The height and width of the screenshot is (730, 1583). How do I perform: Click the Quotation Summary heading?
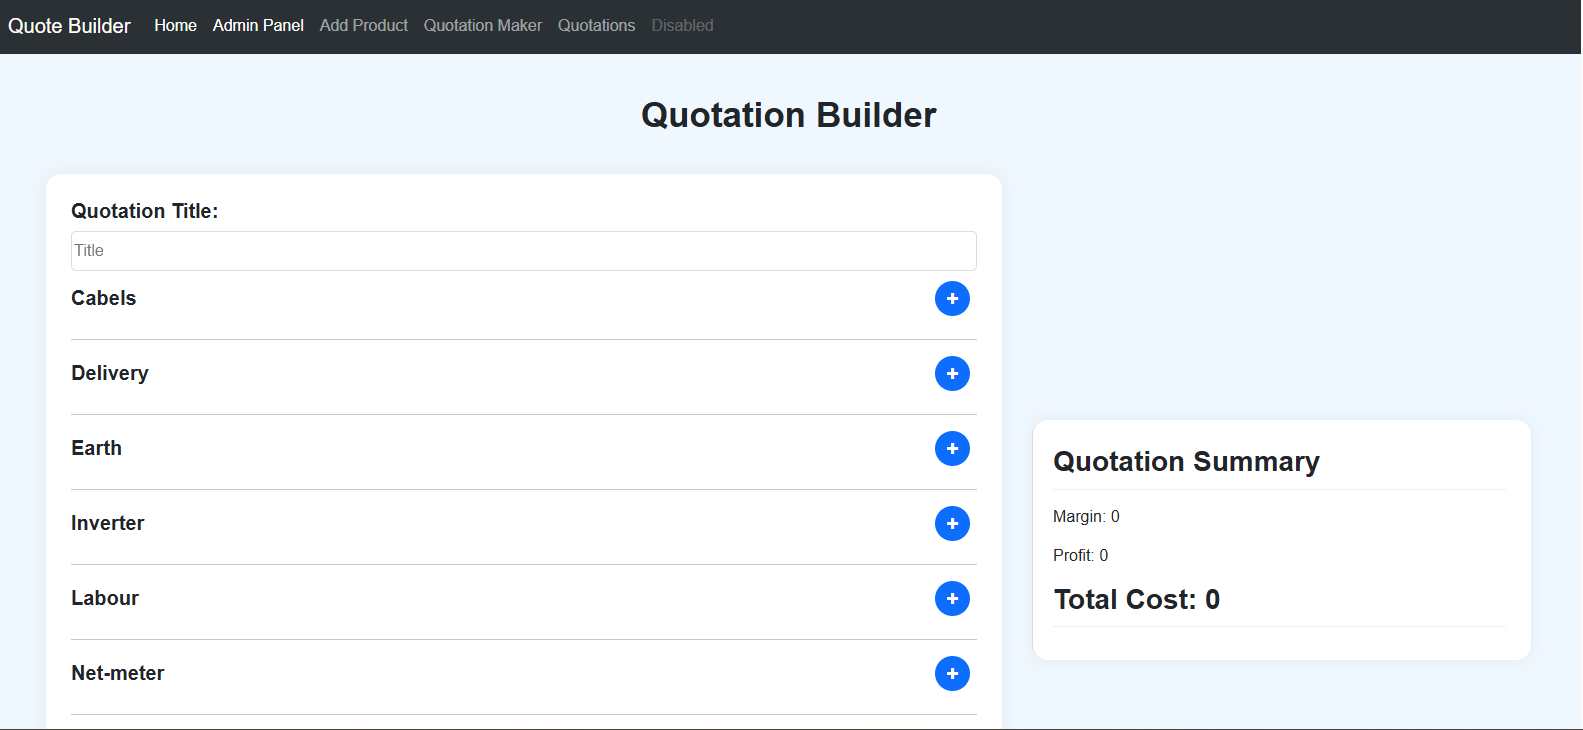click(x=1186, y=462)
